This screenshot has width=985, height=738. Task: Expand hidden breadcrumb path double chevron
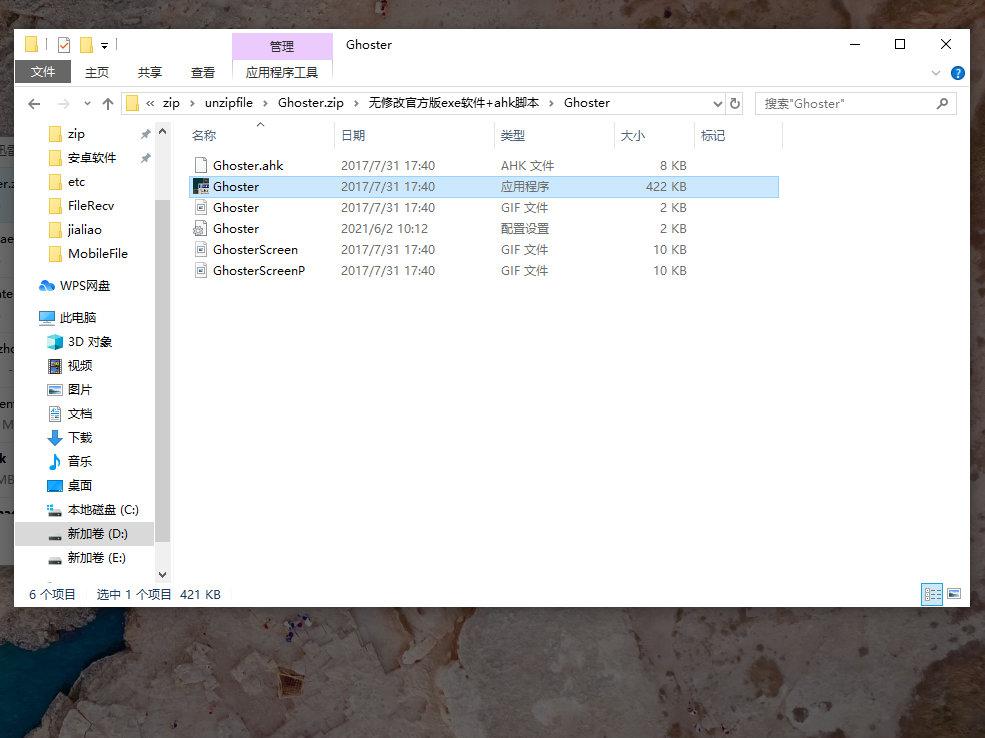(150, 104)
